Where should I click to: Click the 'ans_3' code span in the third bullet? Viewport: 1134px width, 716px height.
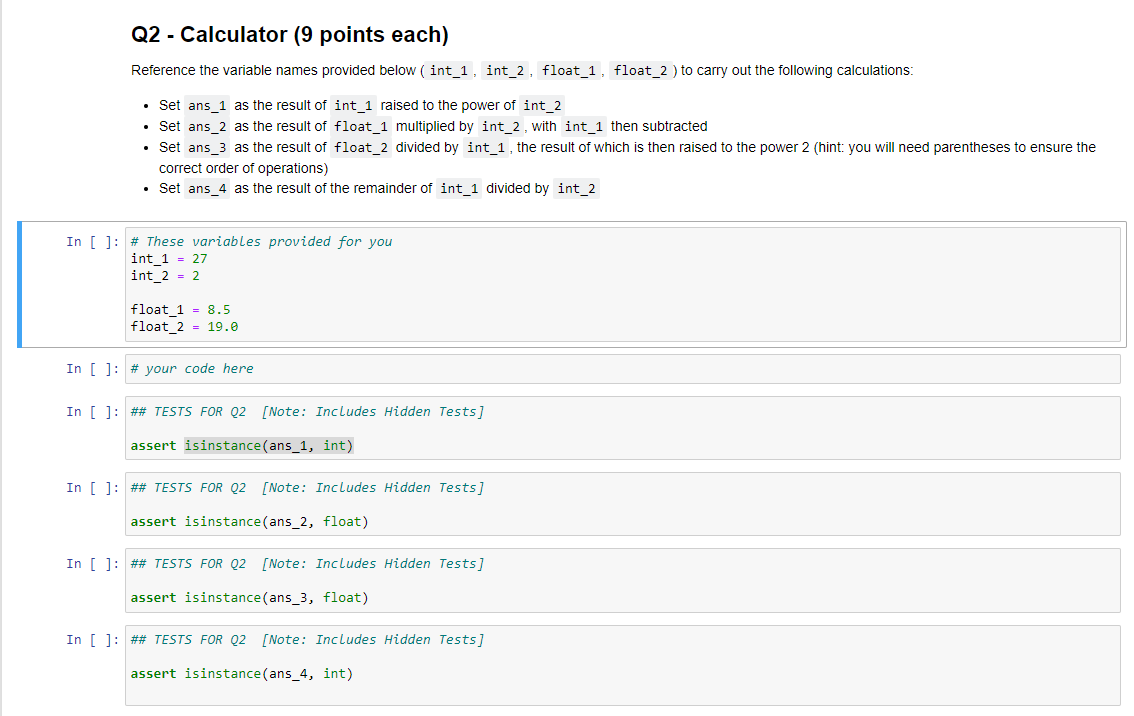pyautogui.click(x=206, y=147)
